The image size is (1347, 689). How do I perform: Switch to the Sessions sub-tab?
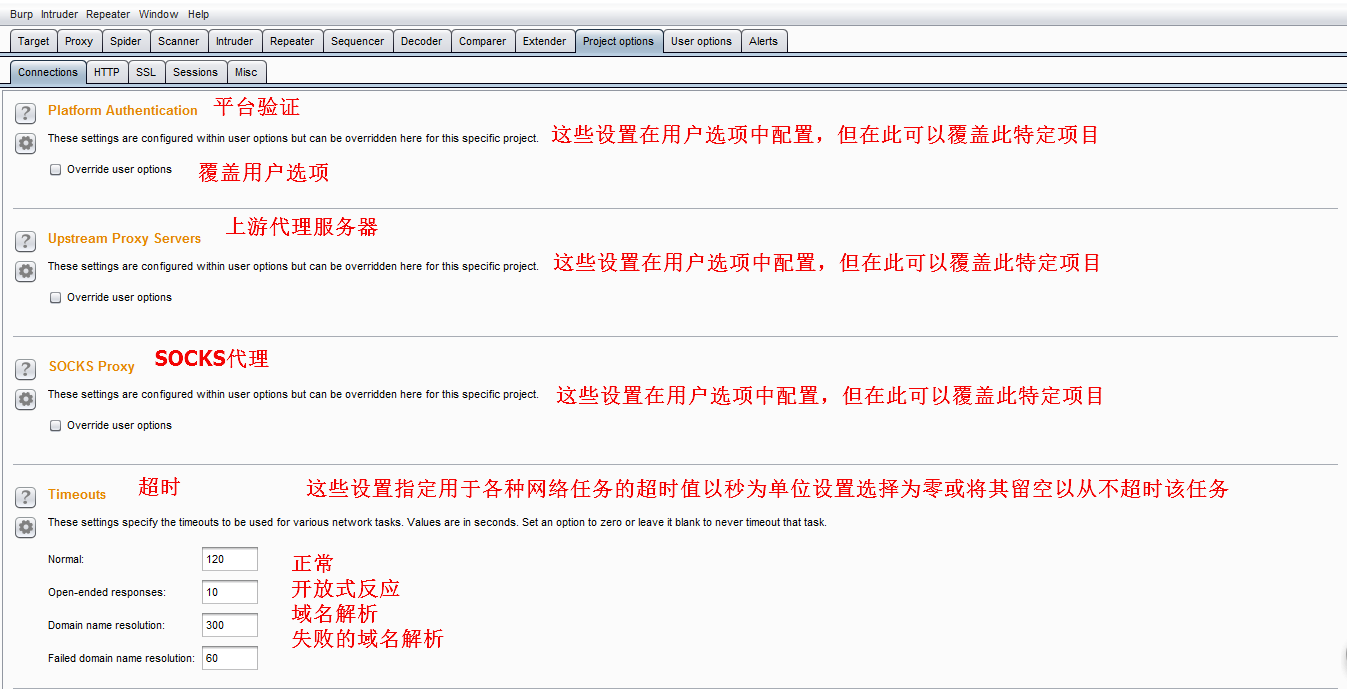(x=195, y=72)
